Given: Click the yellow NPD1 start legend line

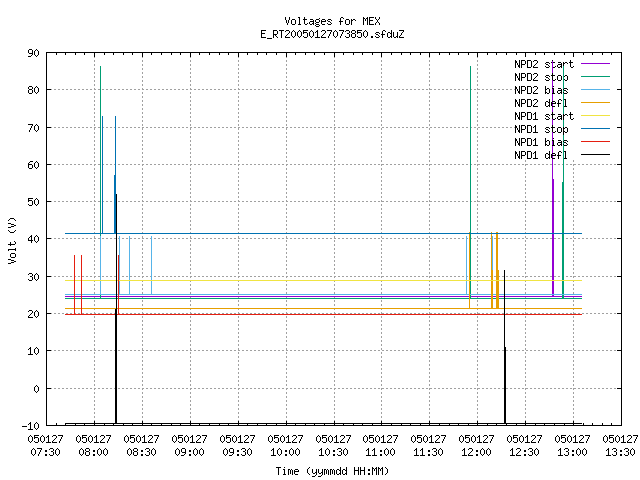Looking at the screenshot, I should point(595,116).
